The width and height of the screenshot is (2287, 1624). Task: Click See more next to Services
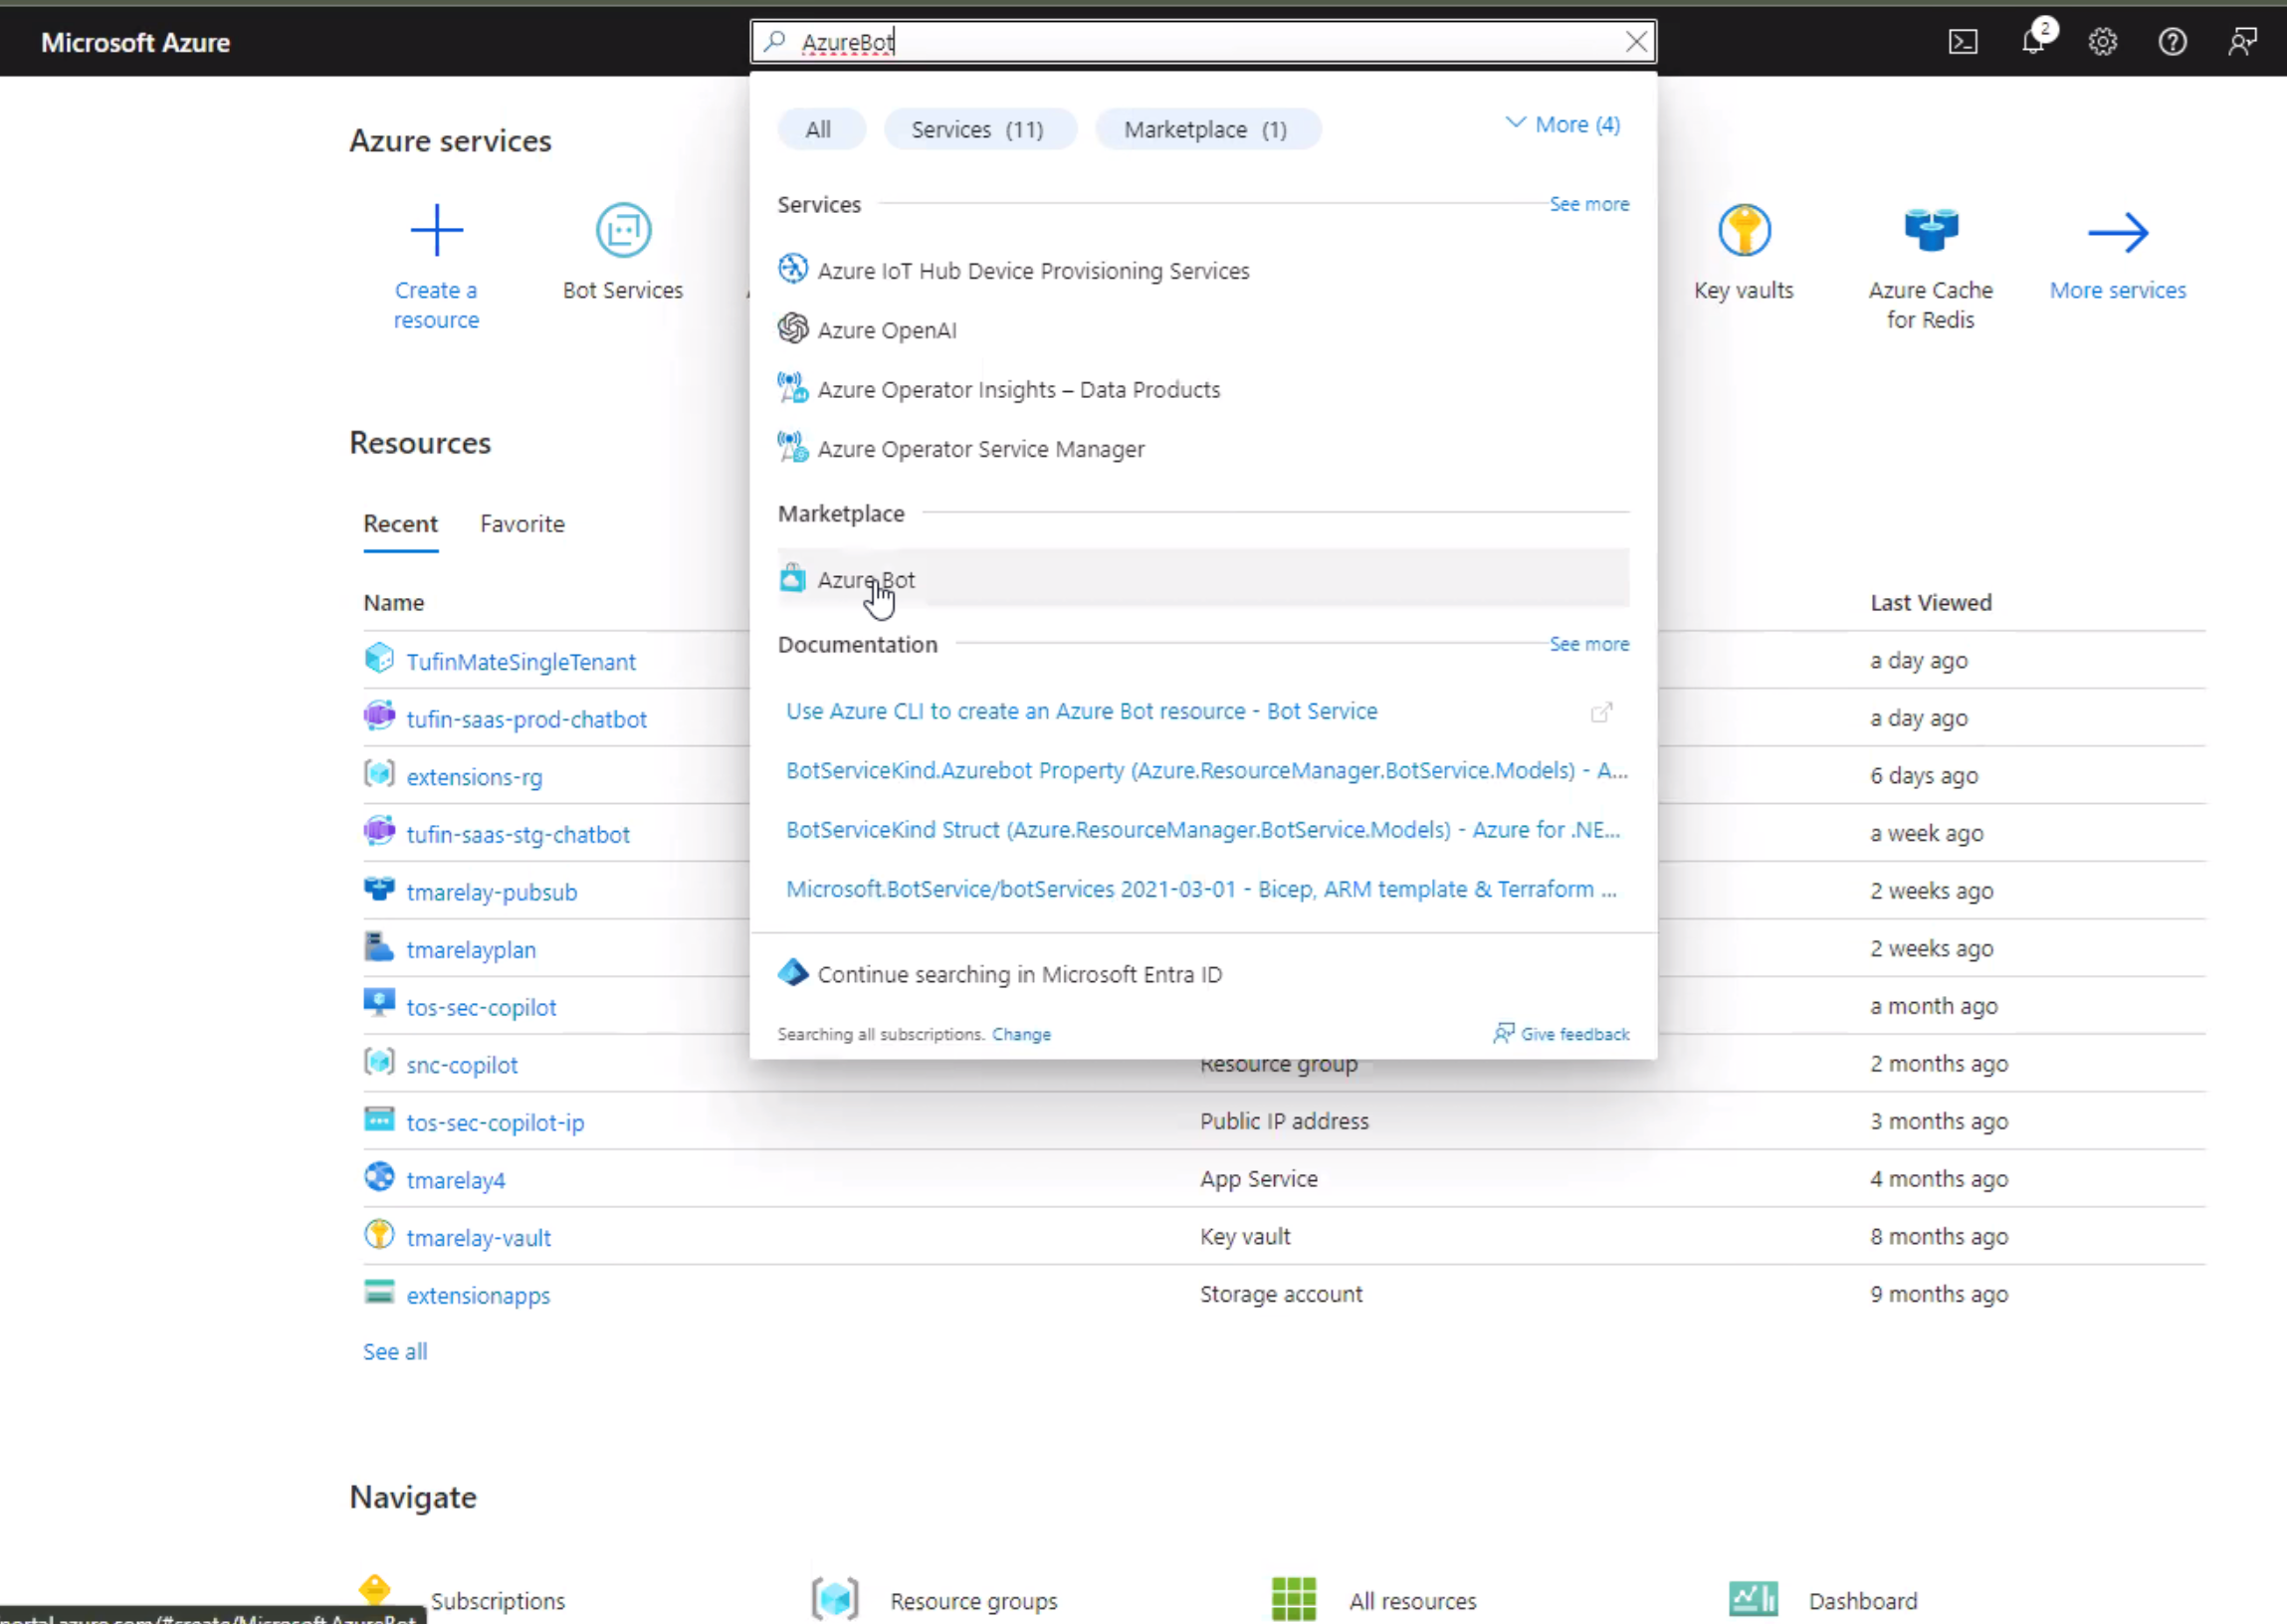[x=1588, y=204]
